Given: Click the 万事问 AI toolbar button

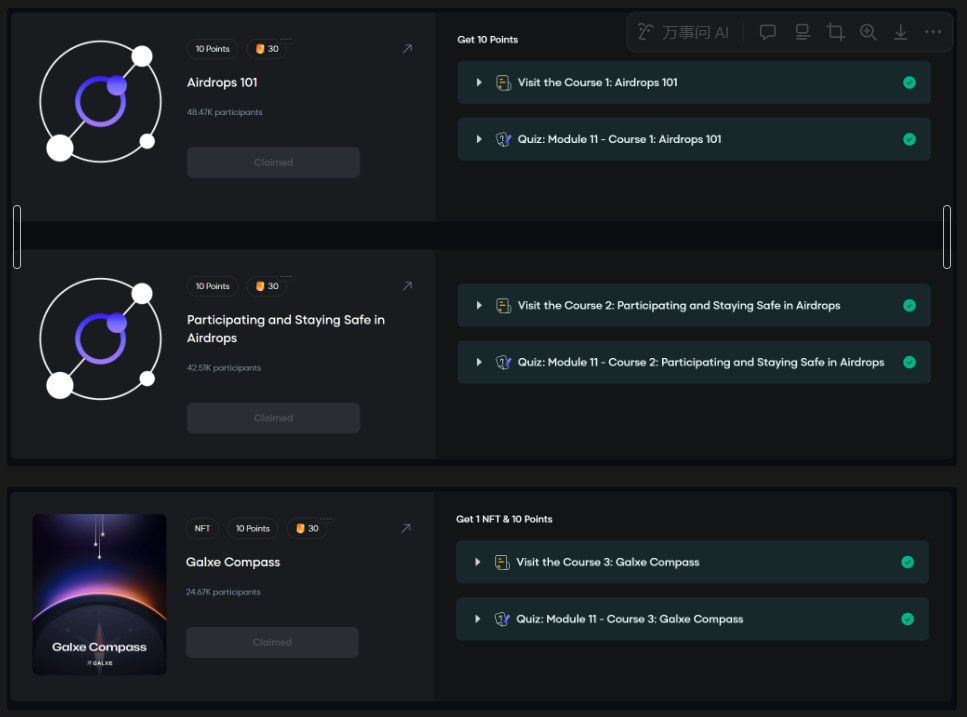Looking at the screenshot, I should point(685,32).
